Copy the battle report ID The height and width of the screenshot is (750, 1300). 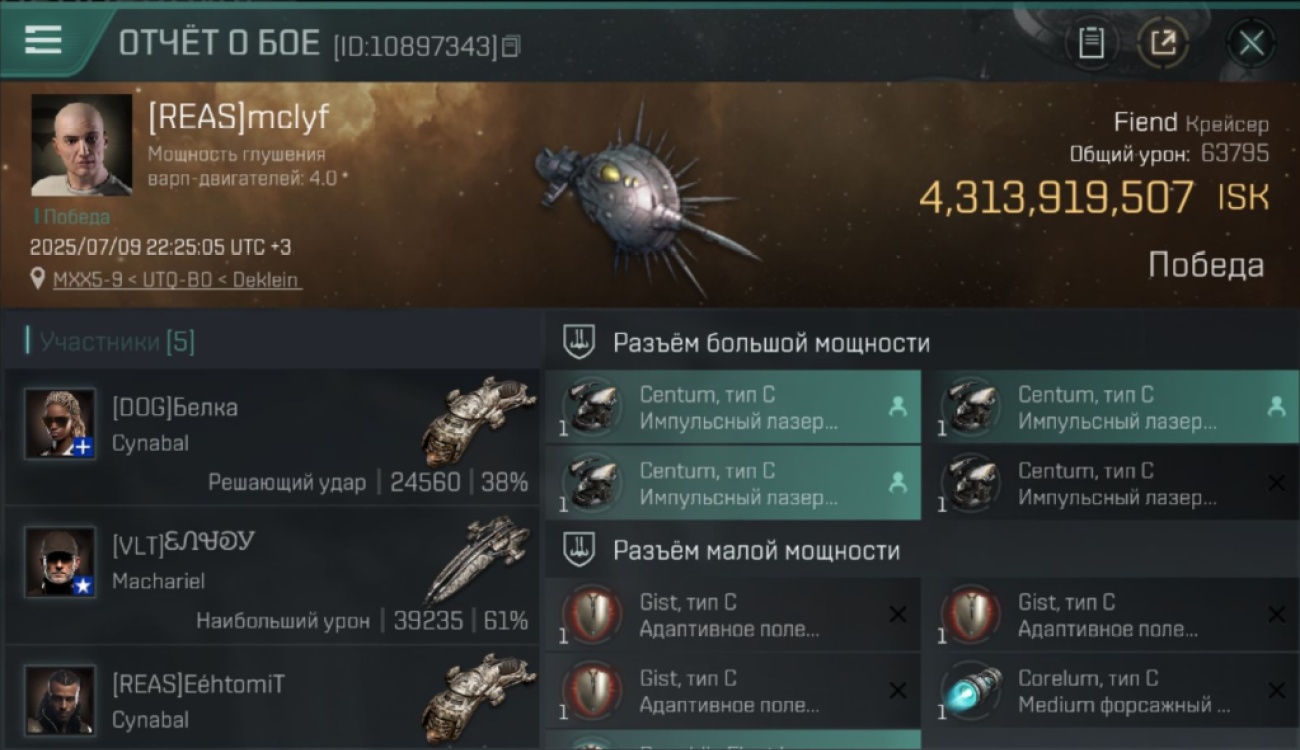[x=511, y=46]
